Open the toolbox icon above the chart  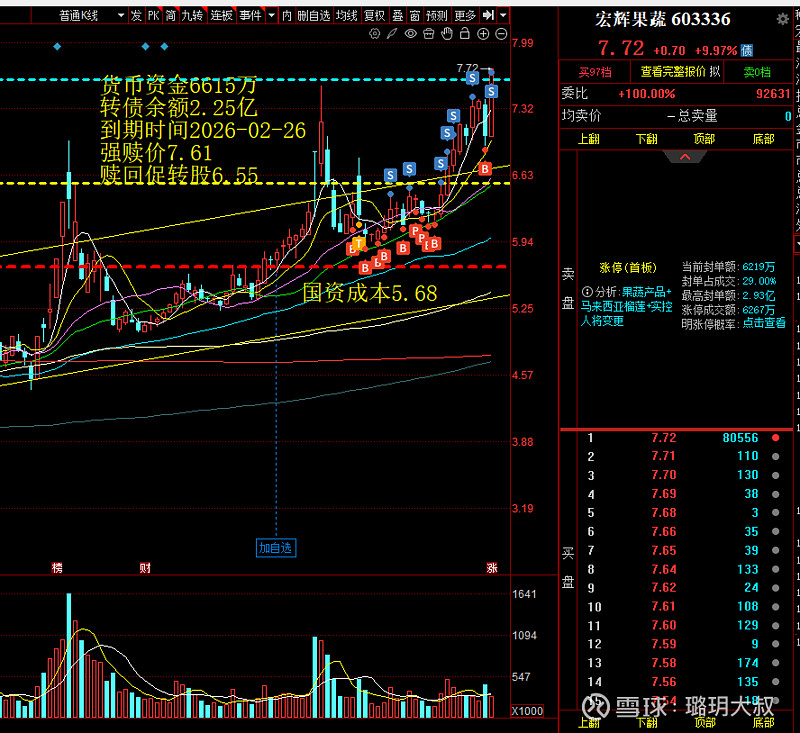429,34
